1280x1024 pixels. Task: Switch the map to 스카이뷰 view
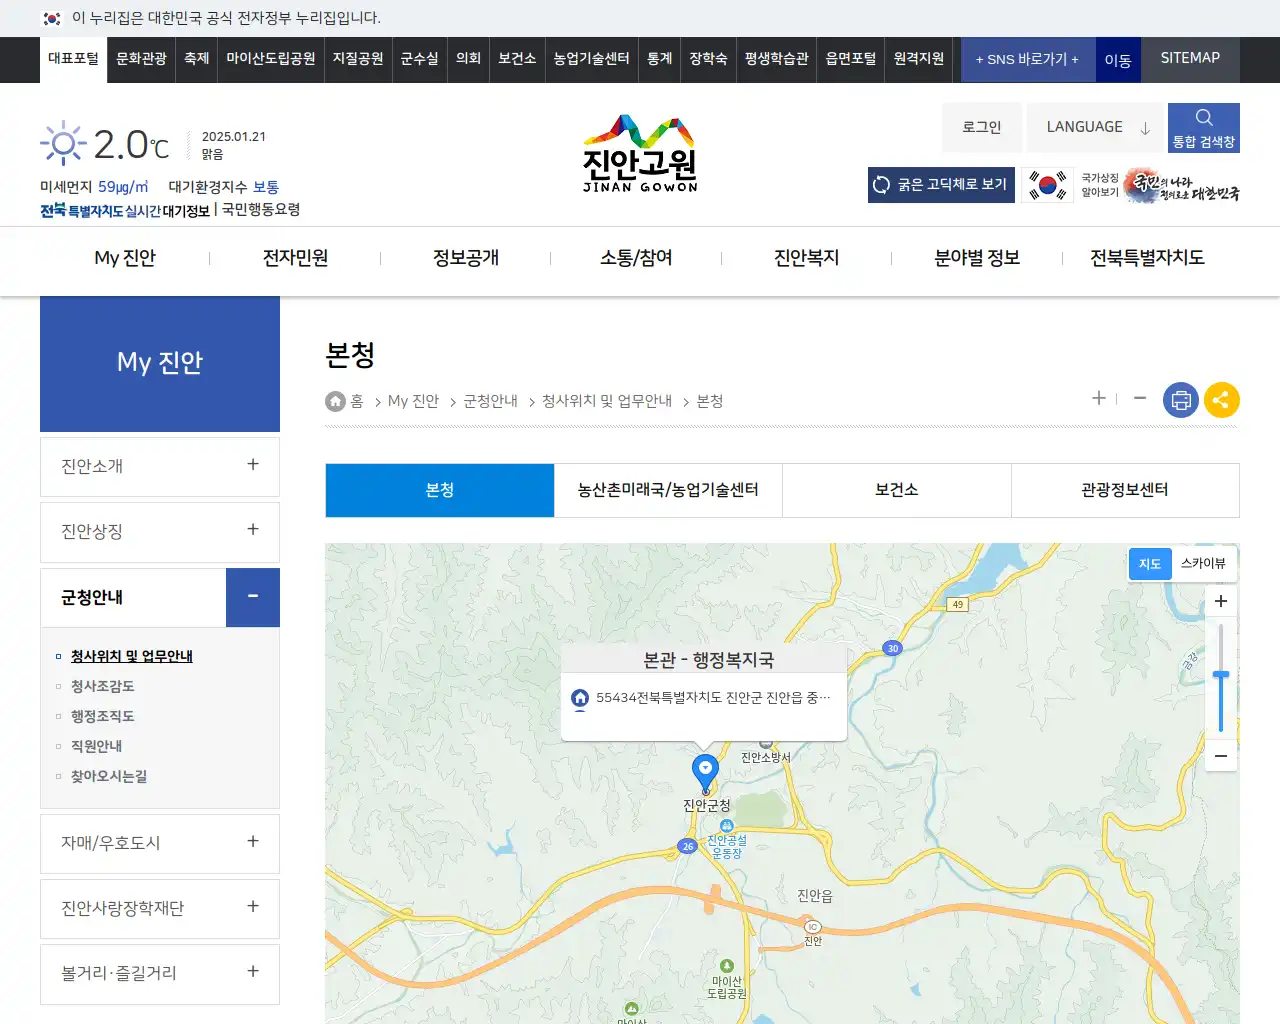1203,563
